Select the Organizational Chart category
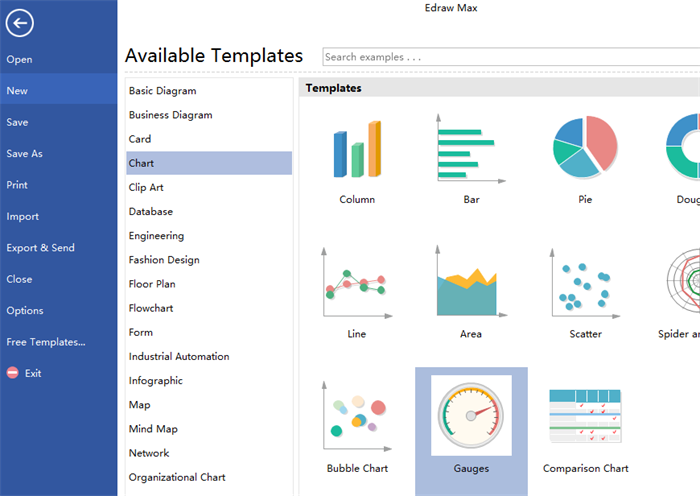 177,477
